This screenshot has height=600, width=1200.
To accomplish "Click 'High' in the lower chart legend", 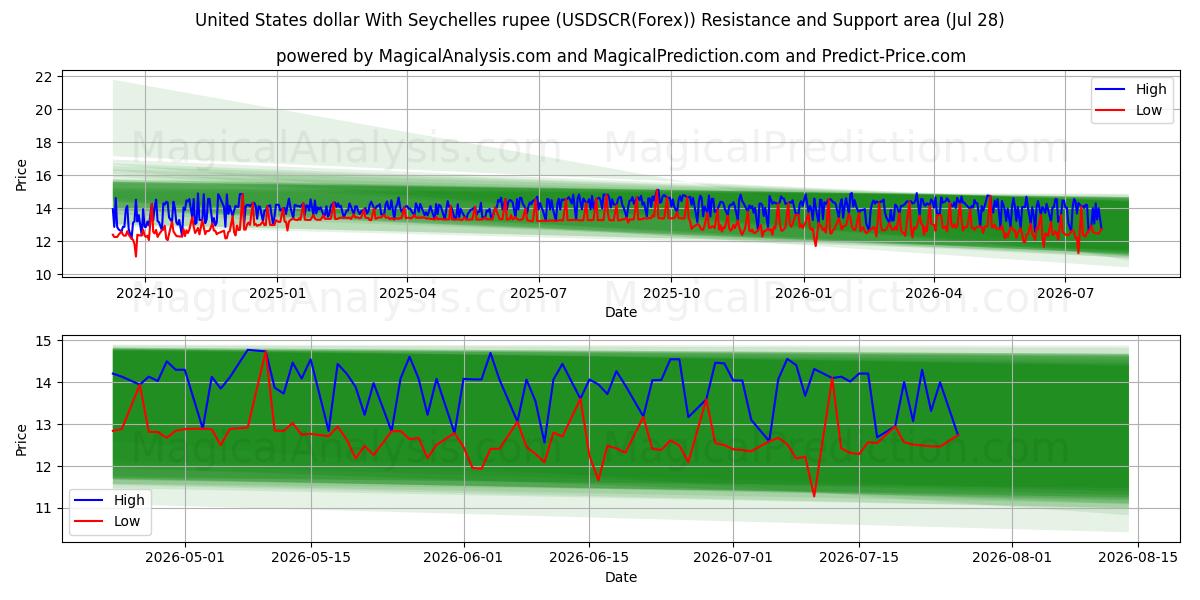I will pyautogui.click(x=129, y=500).
